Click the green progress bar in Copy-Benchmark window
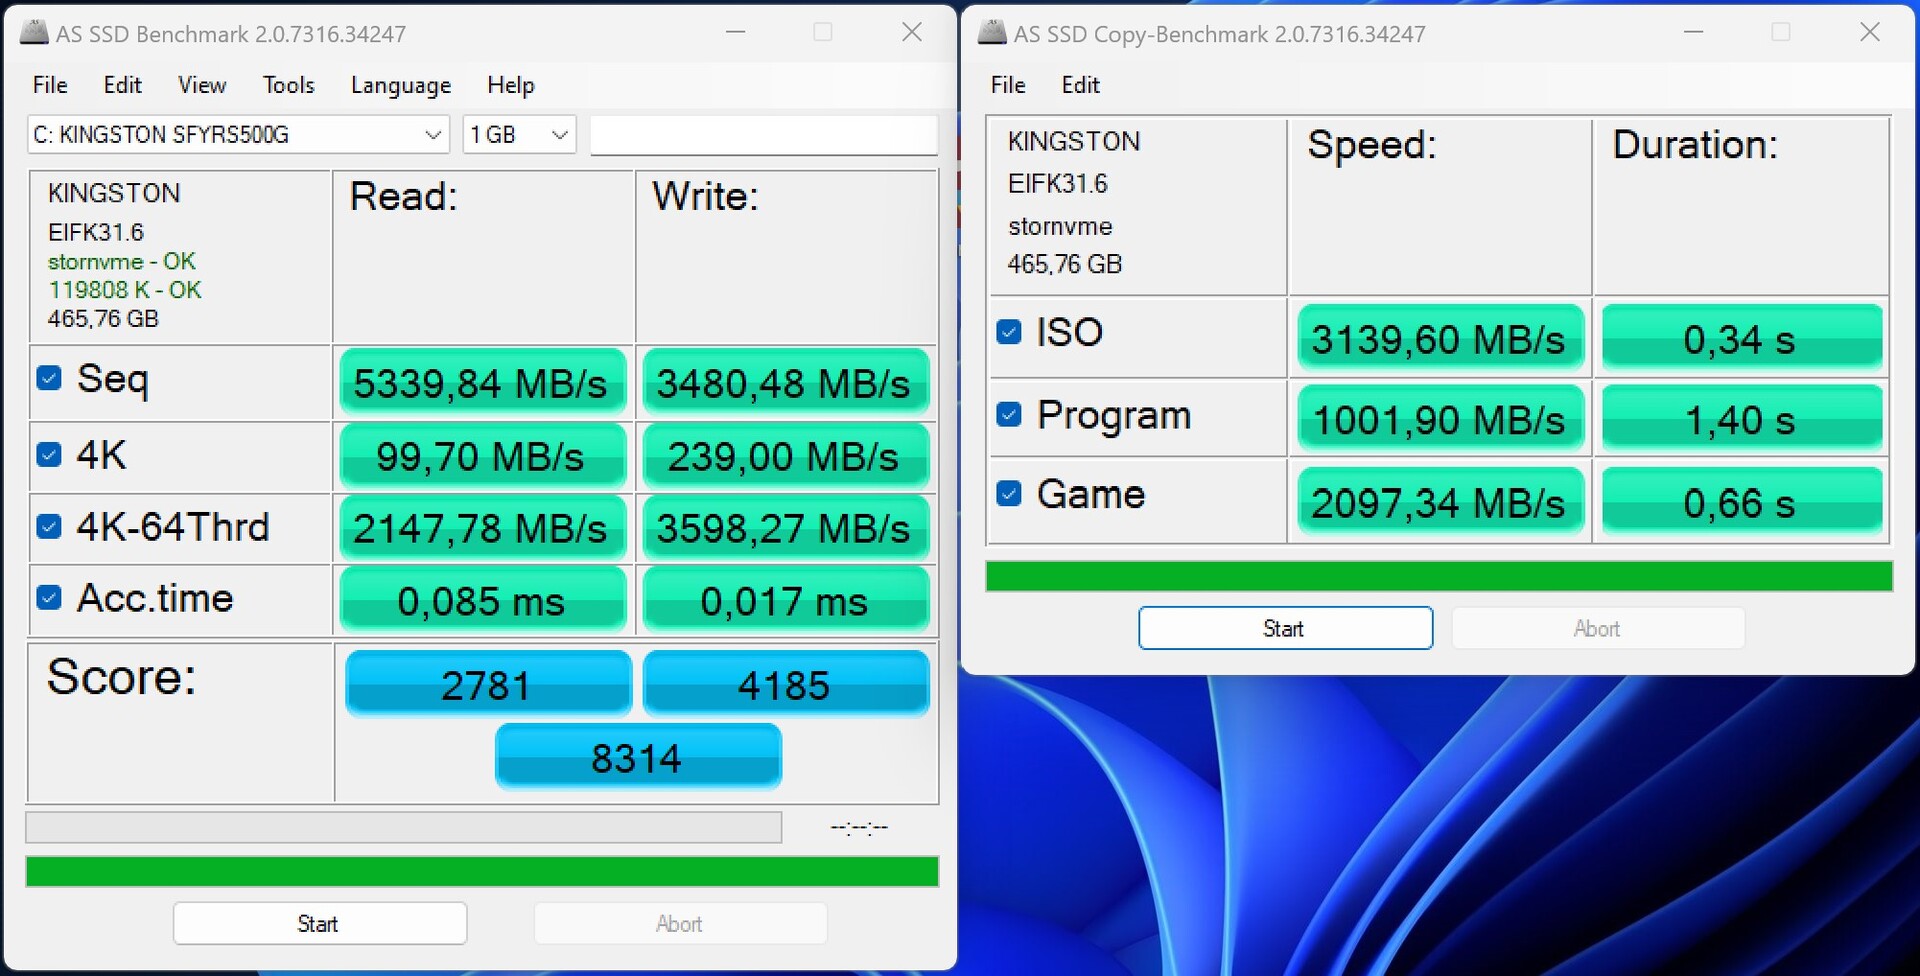The image size is (1920, 976). click(x=1439, y=576)
